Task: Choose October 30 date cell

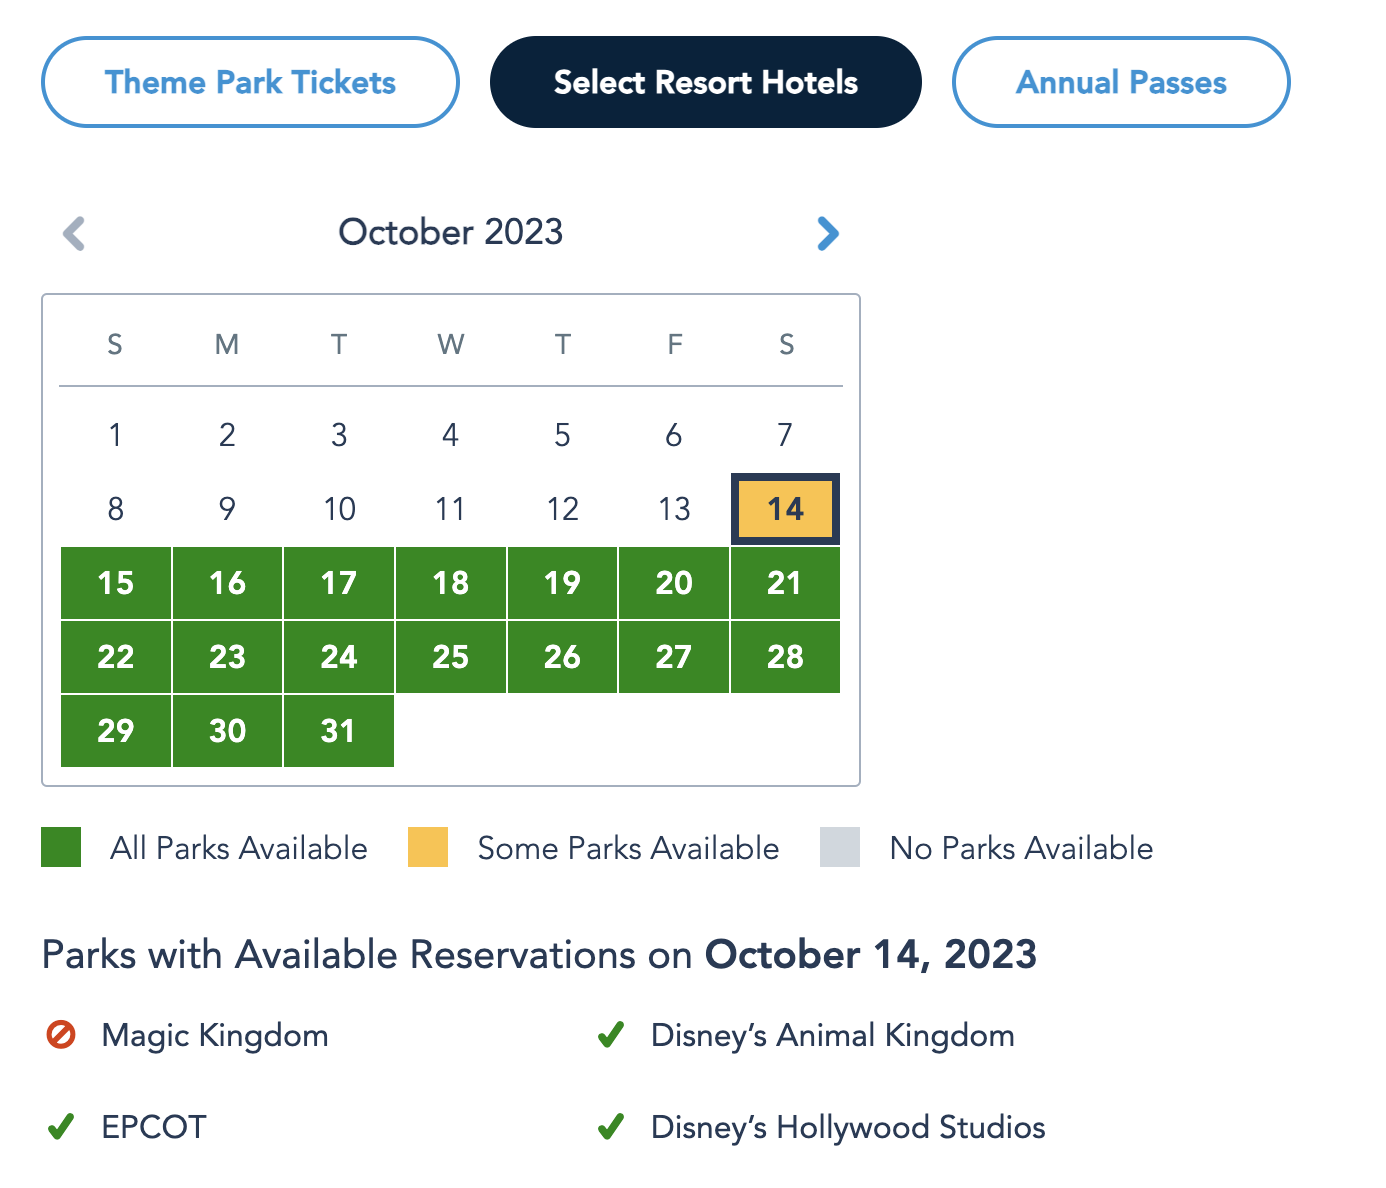Action: coord(228,731)
